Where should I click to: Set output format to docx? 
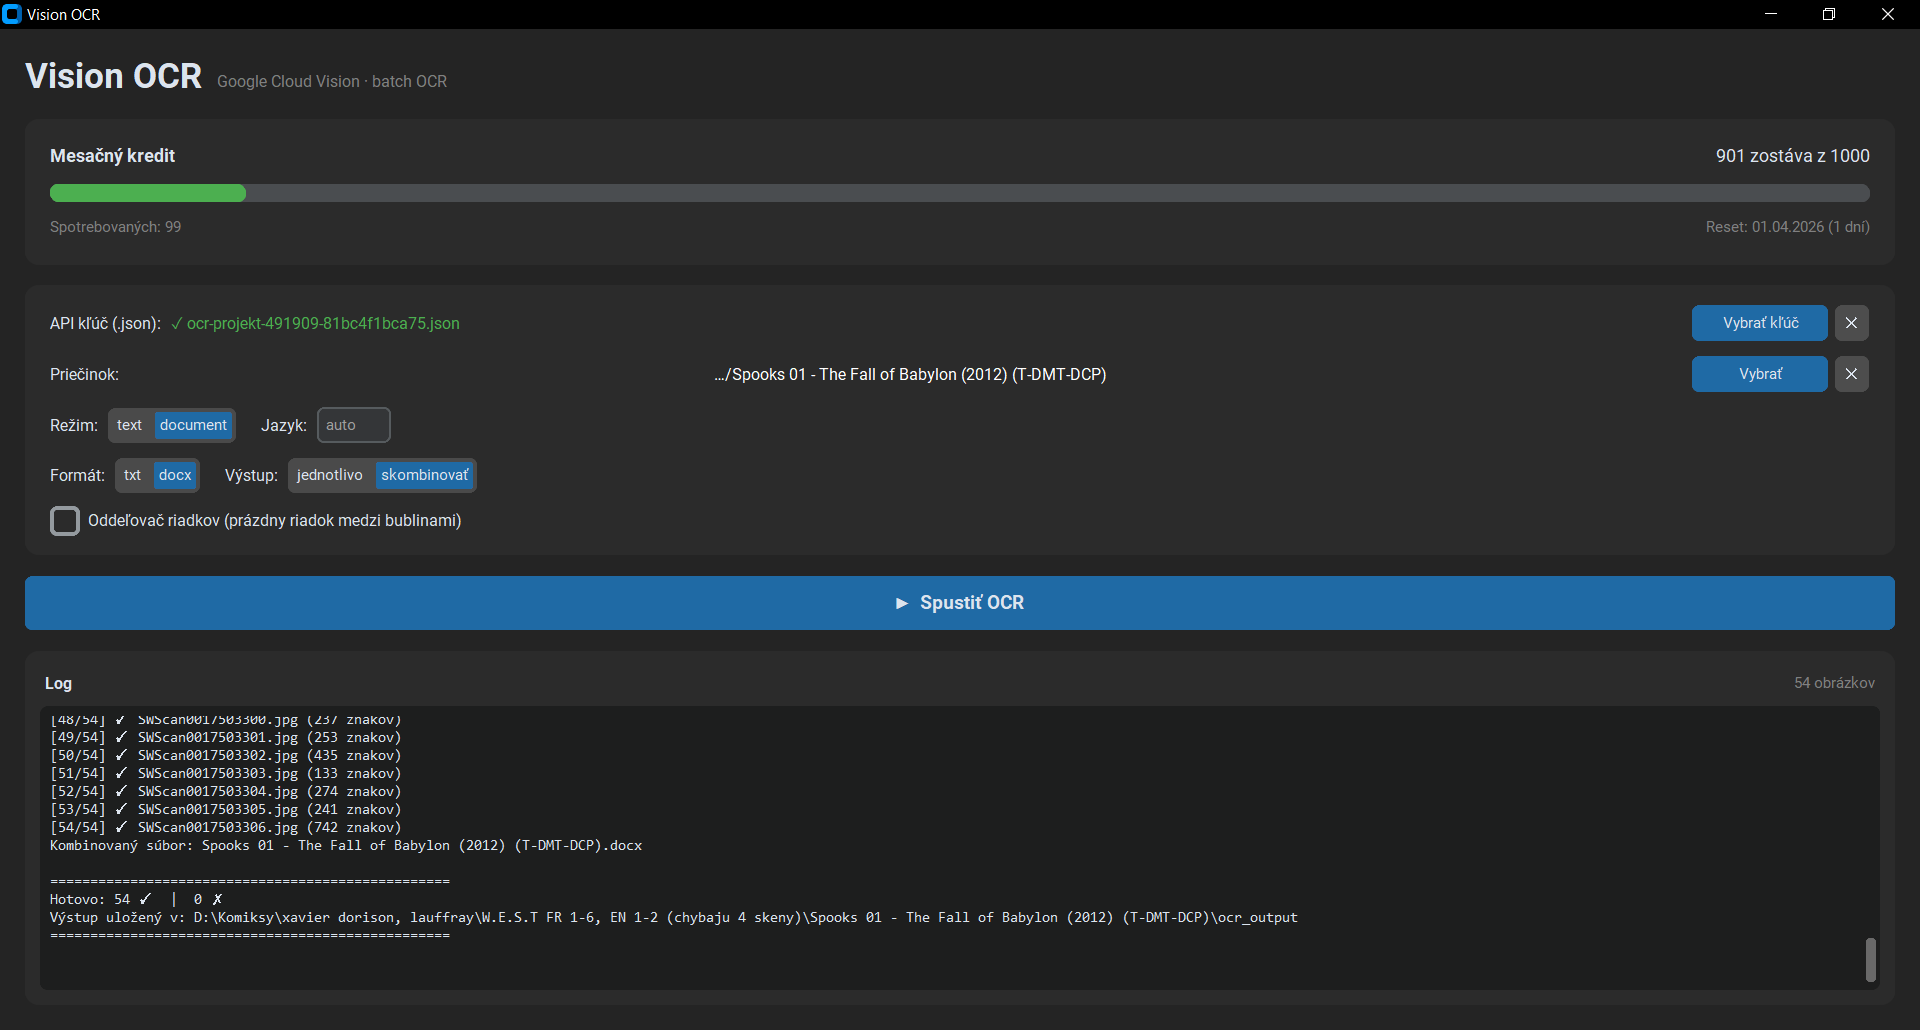175,475
